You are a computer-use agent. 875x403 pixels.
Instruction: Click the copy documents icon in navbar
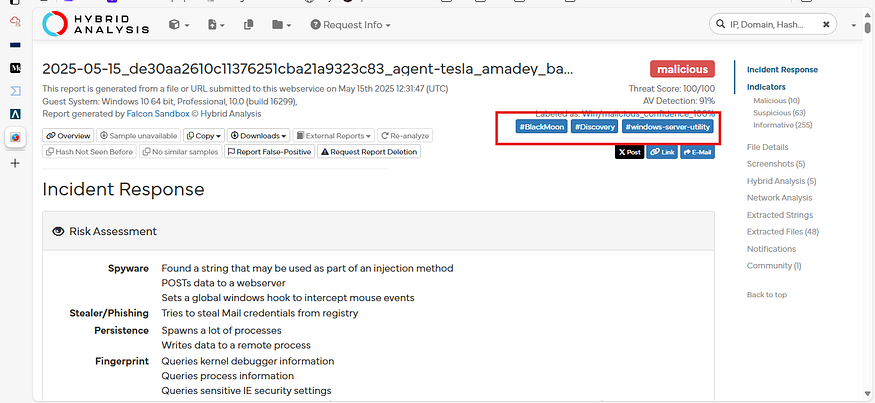pos(249,25)
